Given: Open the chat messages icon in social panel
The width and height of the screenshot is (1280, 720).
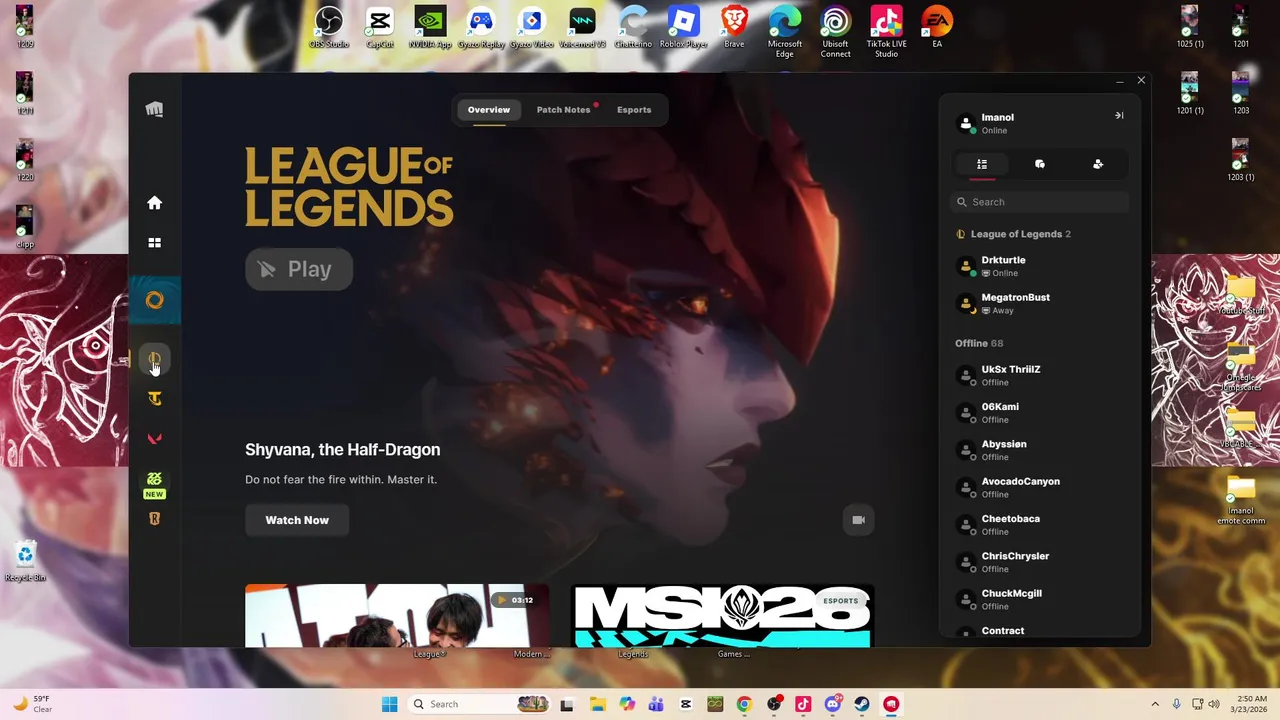Looking at the screenshot, I should tap(1040, 164).
